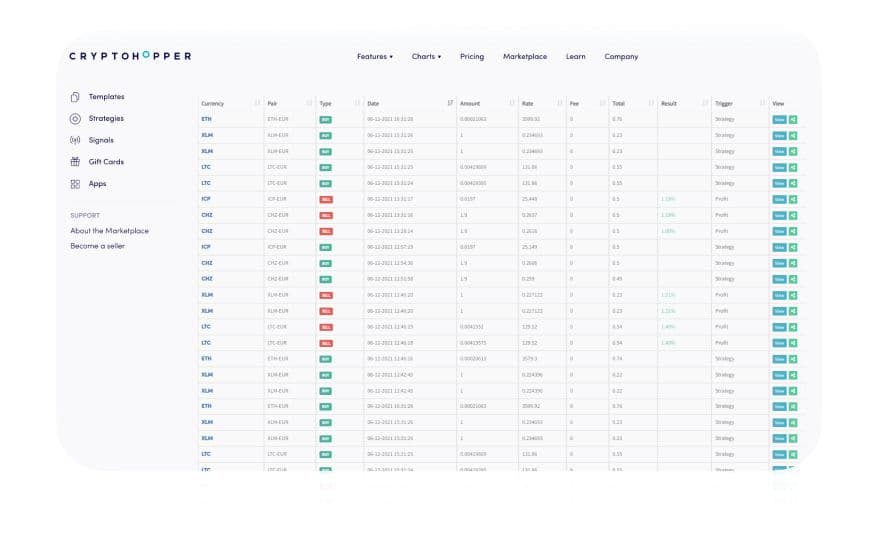
Task: Open the Pricing page from the top navigation
Action: pyautogui.click(x=472, y=57)
